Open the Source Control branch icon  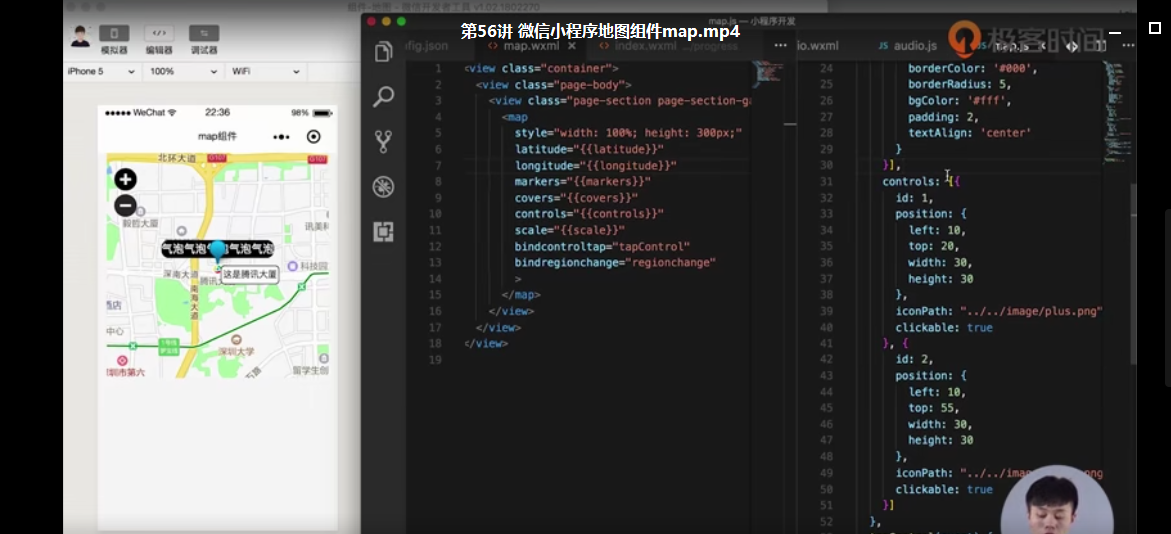[x=383, y=142]
